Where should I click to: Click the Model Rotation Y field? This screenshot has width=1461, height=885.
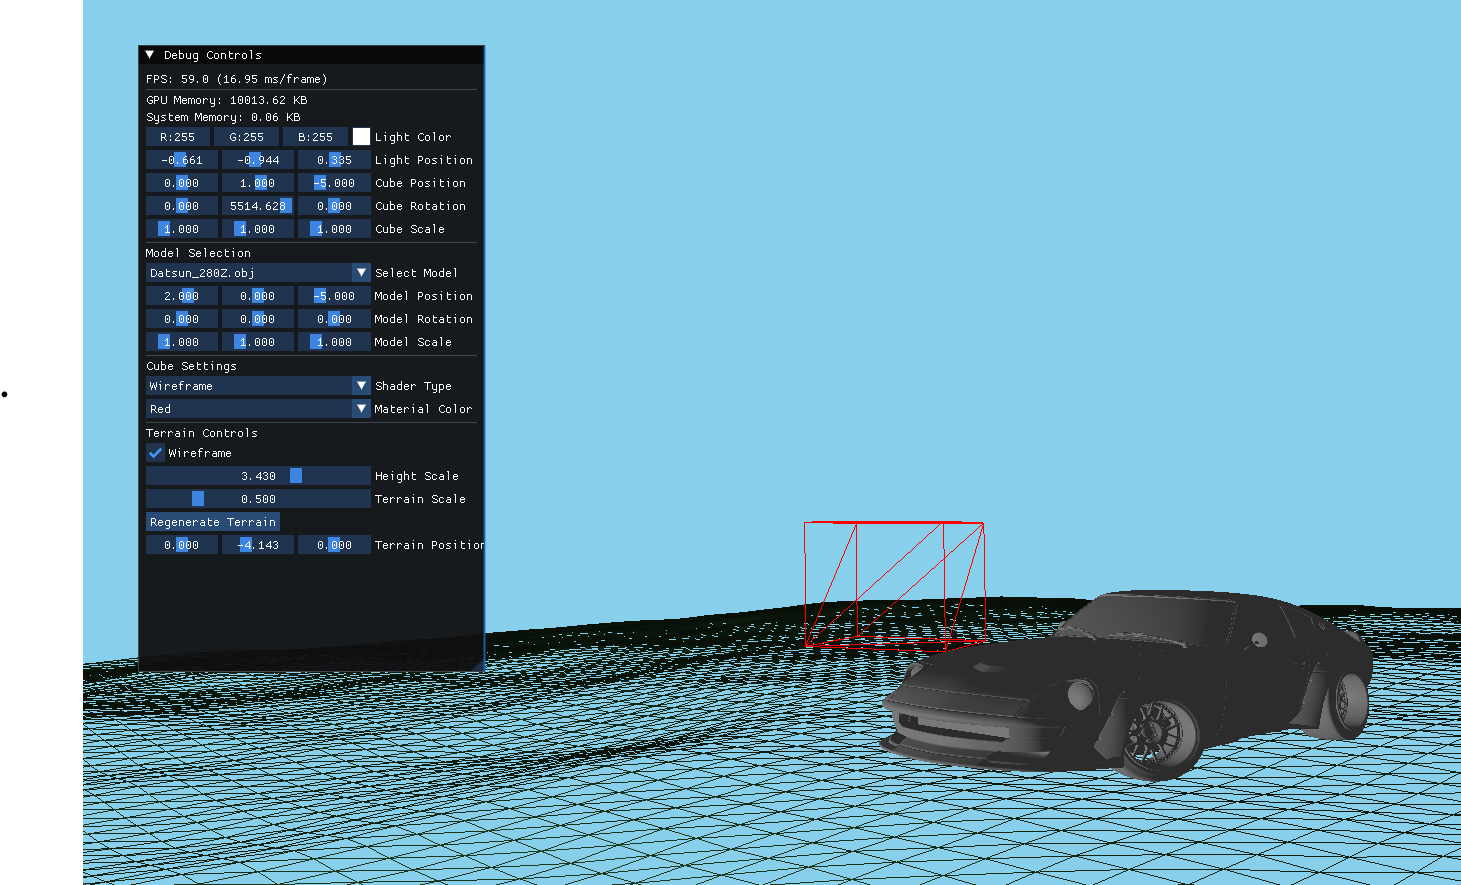(257, 318)
